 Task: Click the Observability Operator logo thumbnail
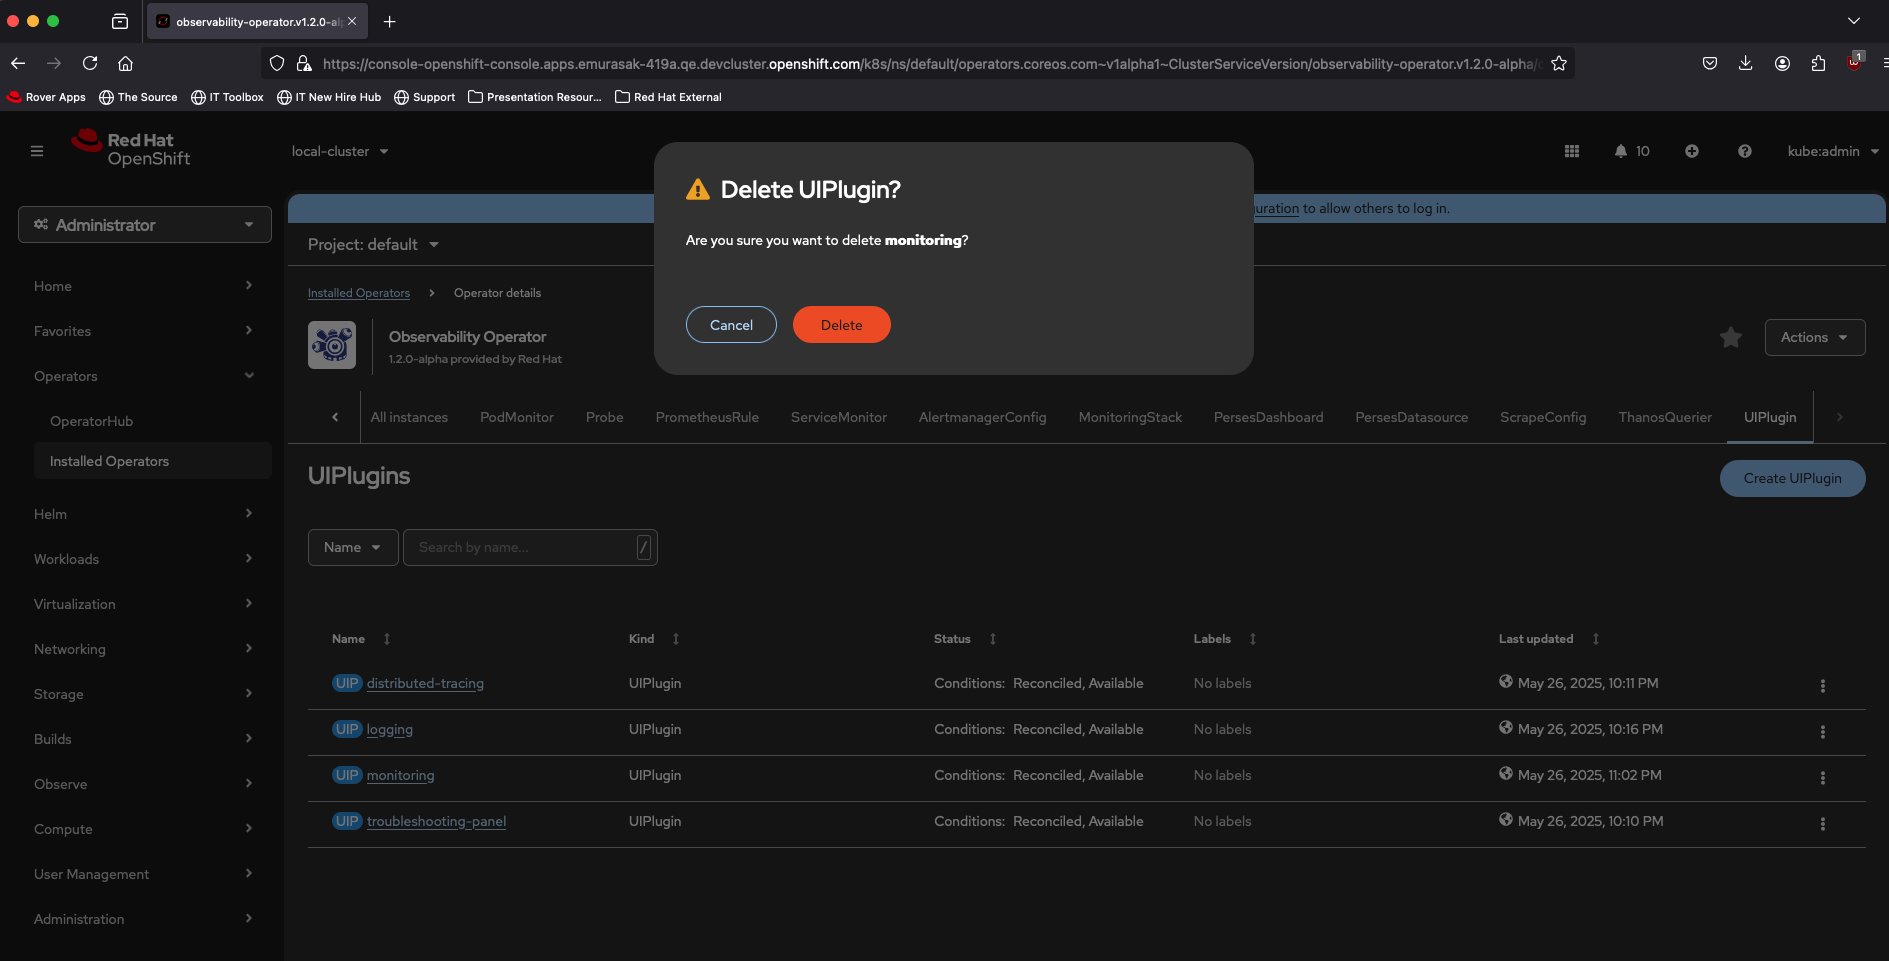tap(332, 345)
